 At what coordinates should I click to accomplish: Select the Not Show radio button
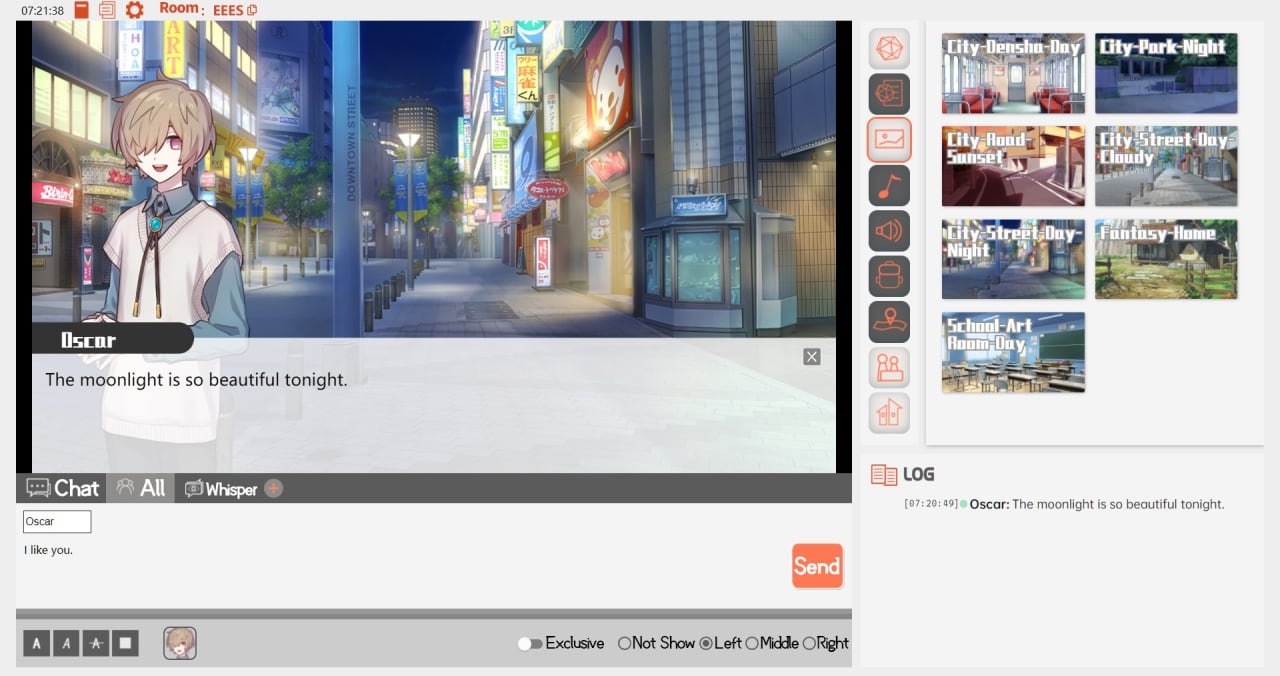[x=625, y=643]
